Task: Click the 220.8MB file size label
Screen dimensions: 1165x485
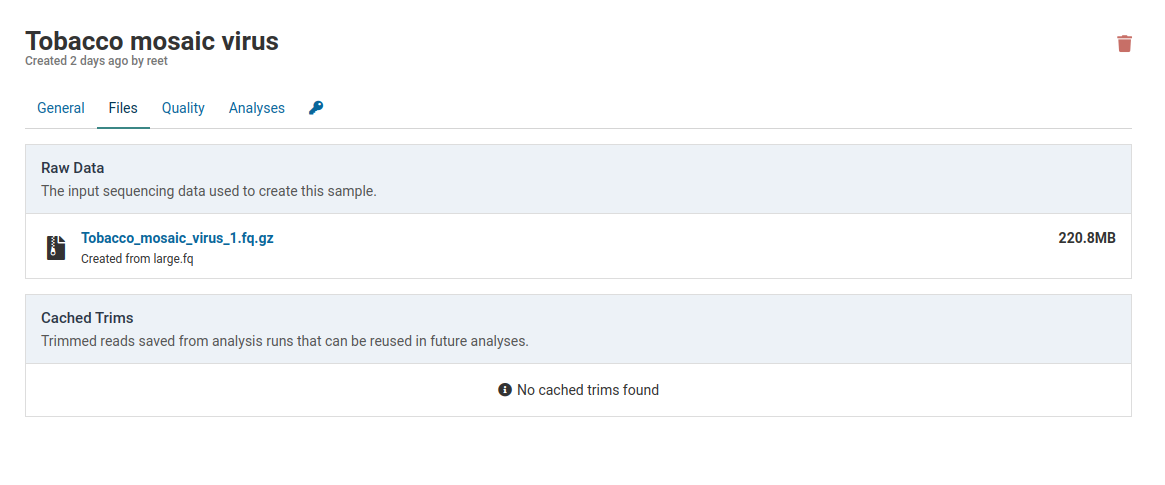Action: click(1087, 238)
